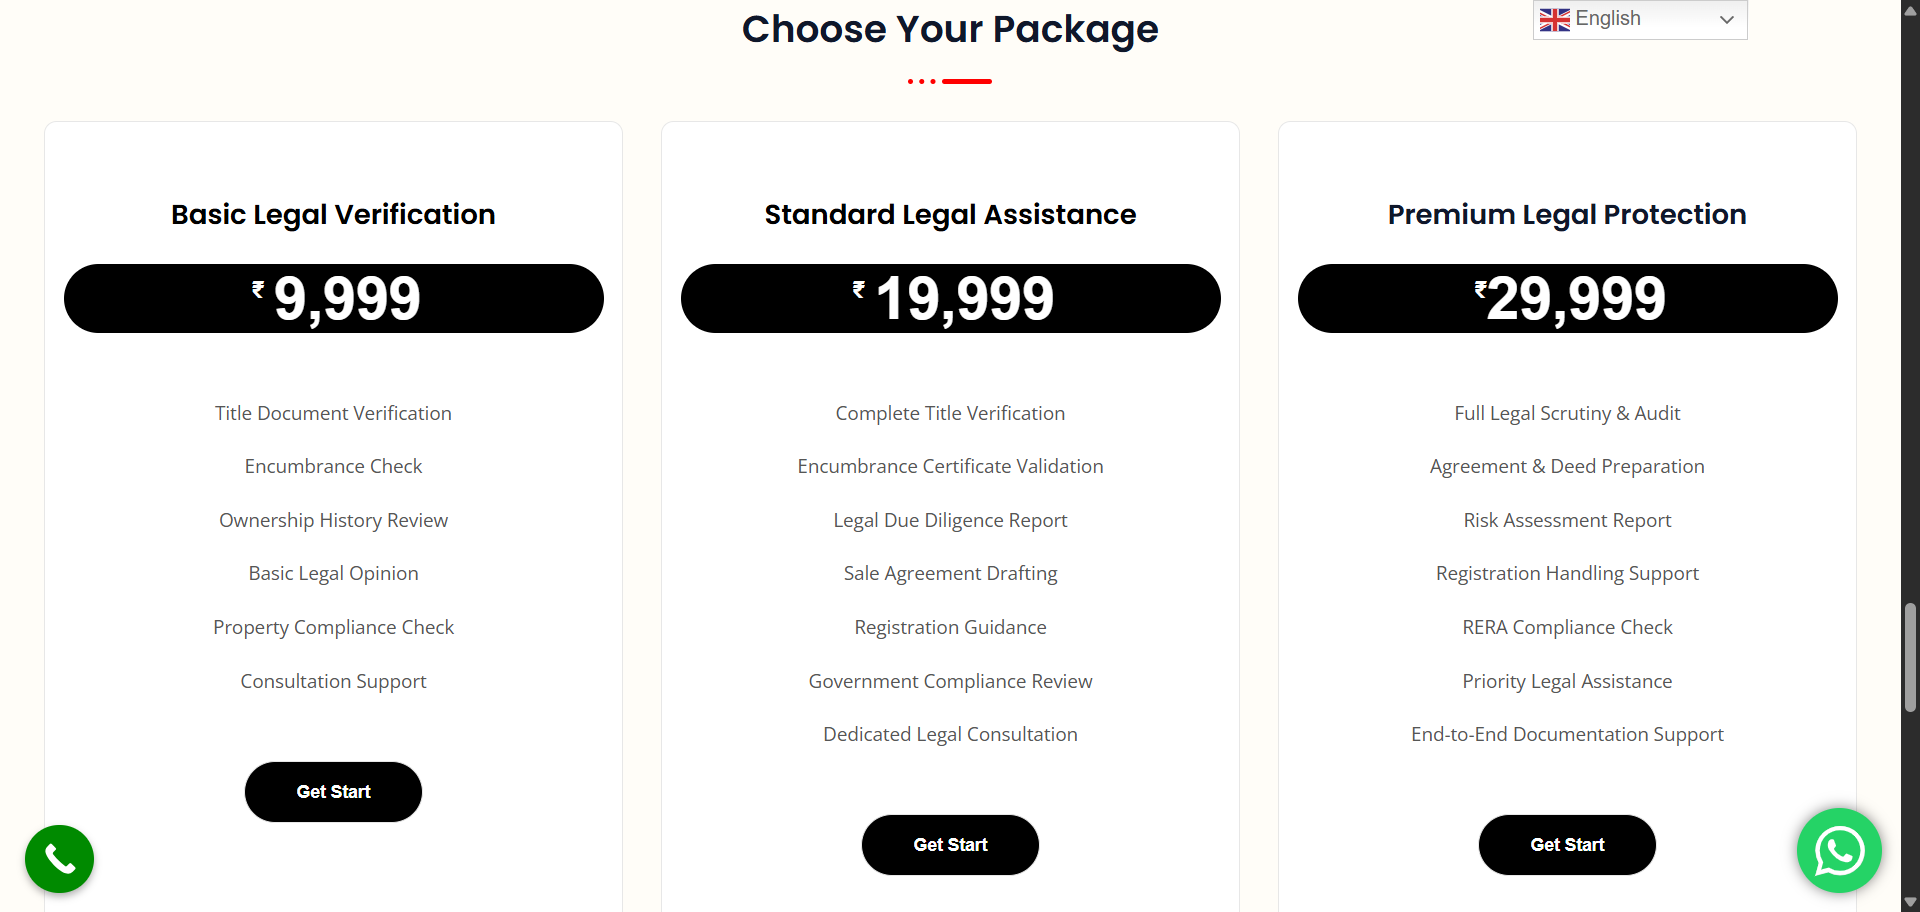Select Legal Due Diligence Report text
1920x912 pixels.
[950, 521]
